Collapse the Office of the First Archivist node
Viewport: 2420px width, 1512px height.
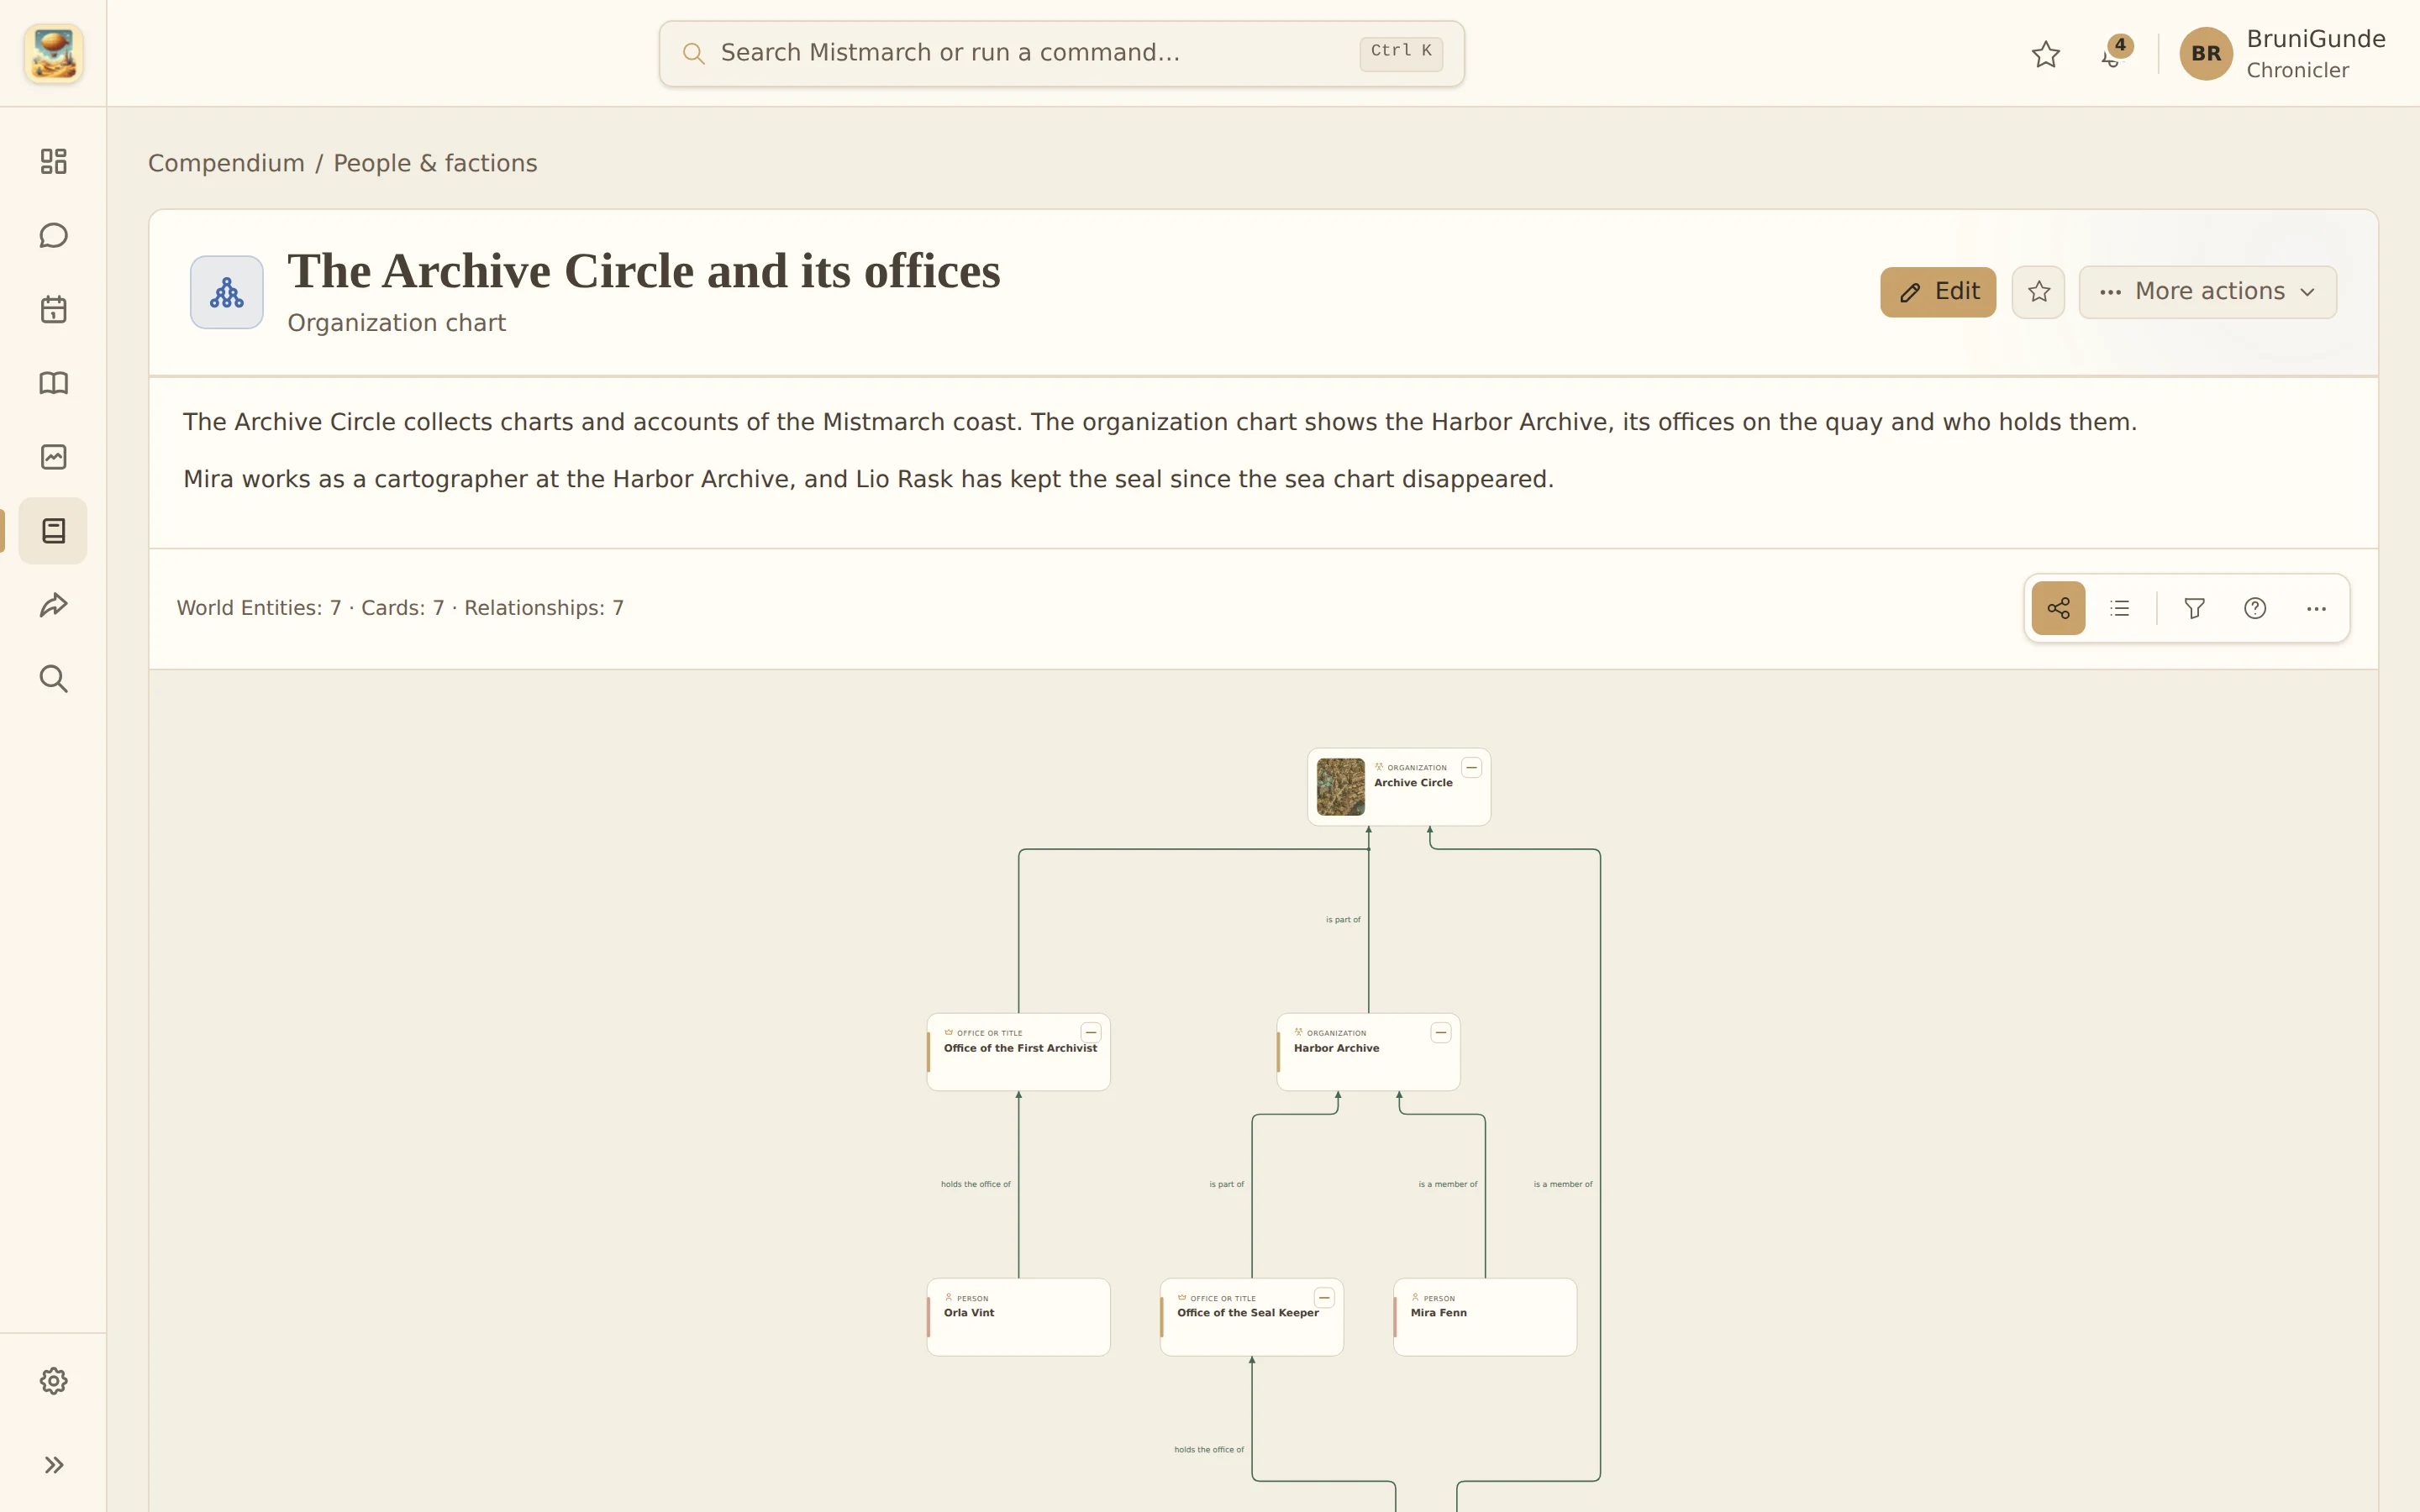tap(1091, 1033)
